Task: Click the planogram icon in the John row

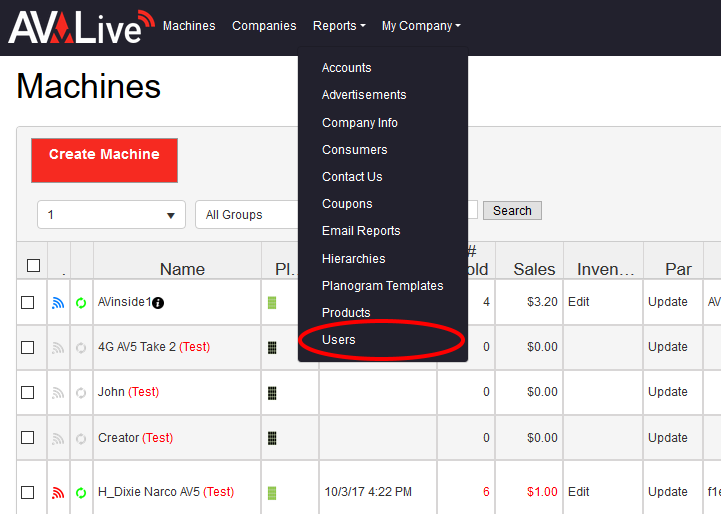Action: tap(272, 393)
